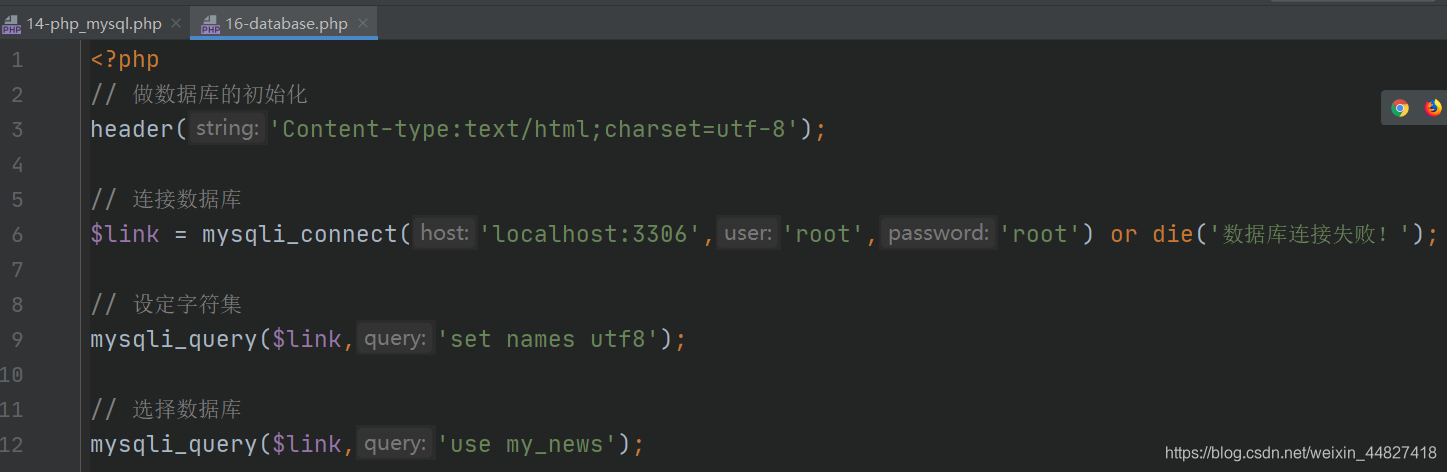The height and width of the screenshot is (472, 1447).
Task: Click line number 12 in gutter
Action: (x=12, y=445)
